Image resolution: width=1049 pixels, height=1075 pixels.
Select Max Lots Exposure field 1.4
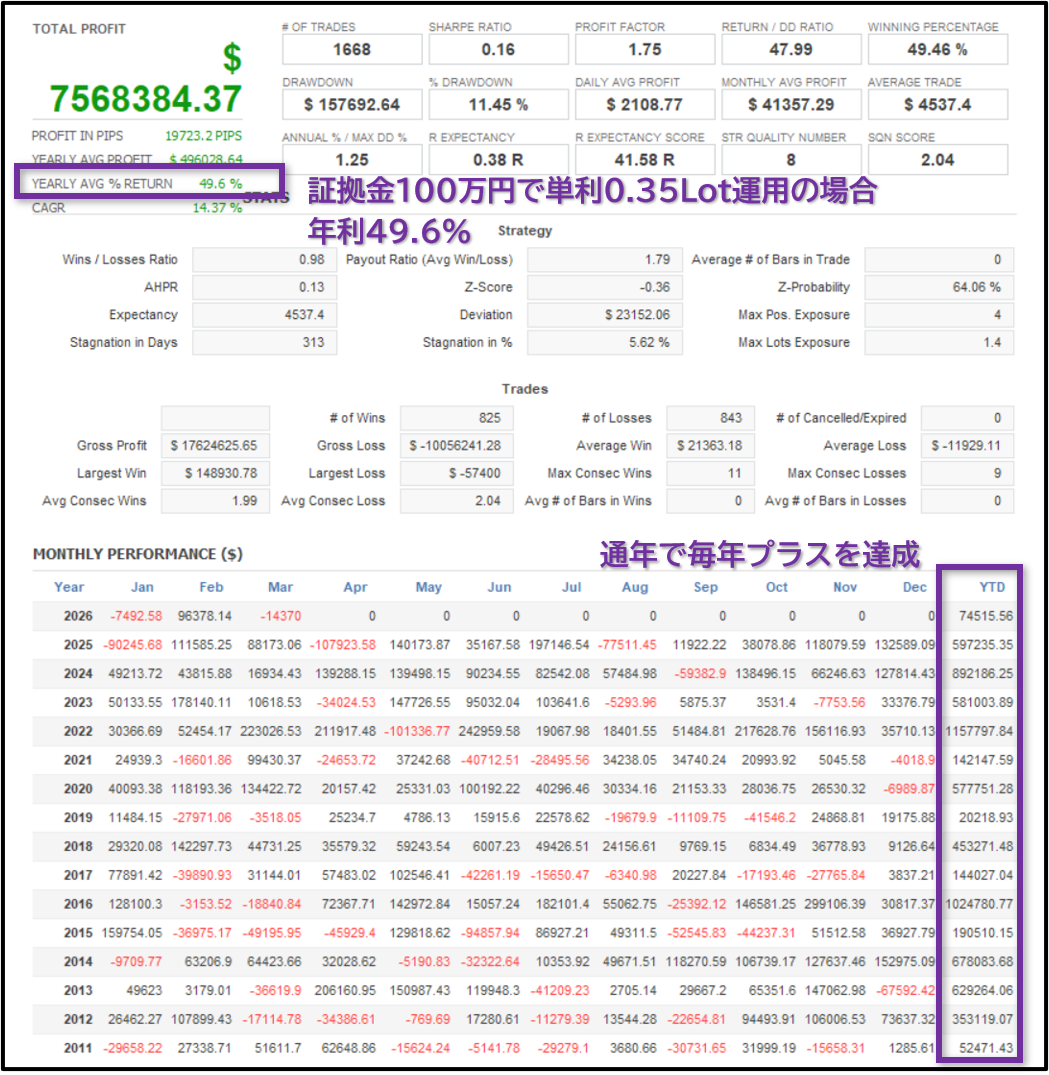coord(939,342)
